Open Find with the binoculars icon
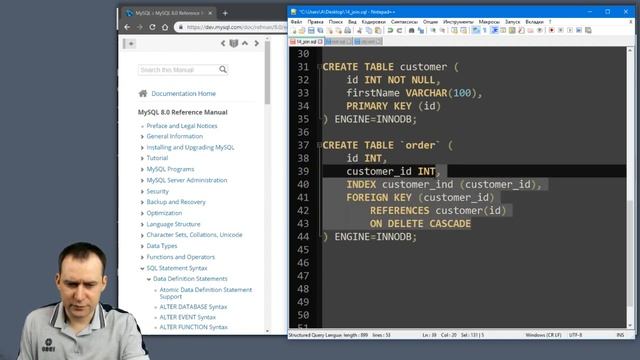Screen dimensions: 640x360 (x=411, y=30)
